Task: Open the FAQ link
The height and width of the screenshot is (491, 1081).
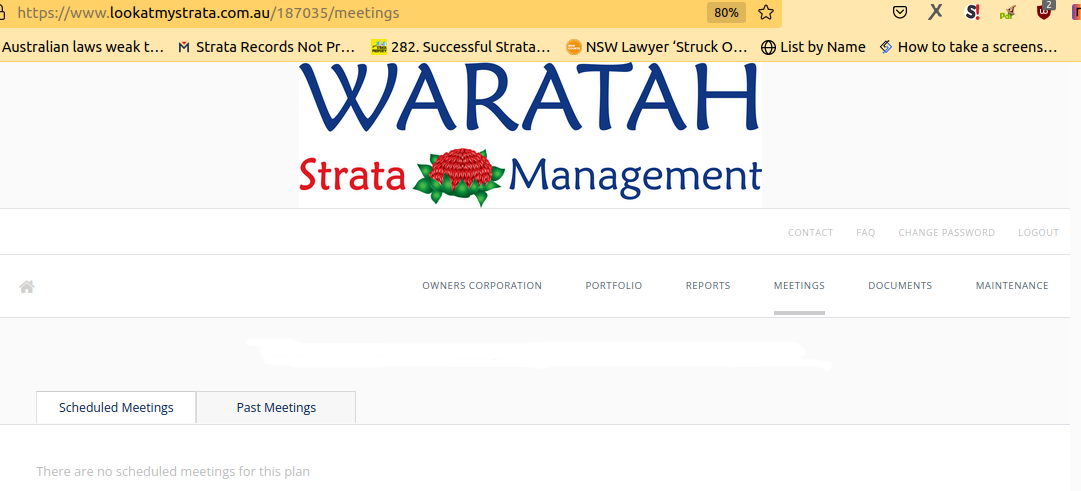Action: click(x=865, y=232)
